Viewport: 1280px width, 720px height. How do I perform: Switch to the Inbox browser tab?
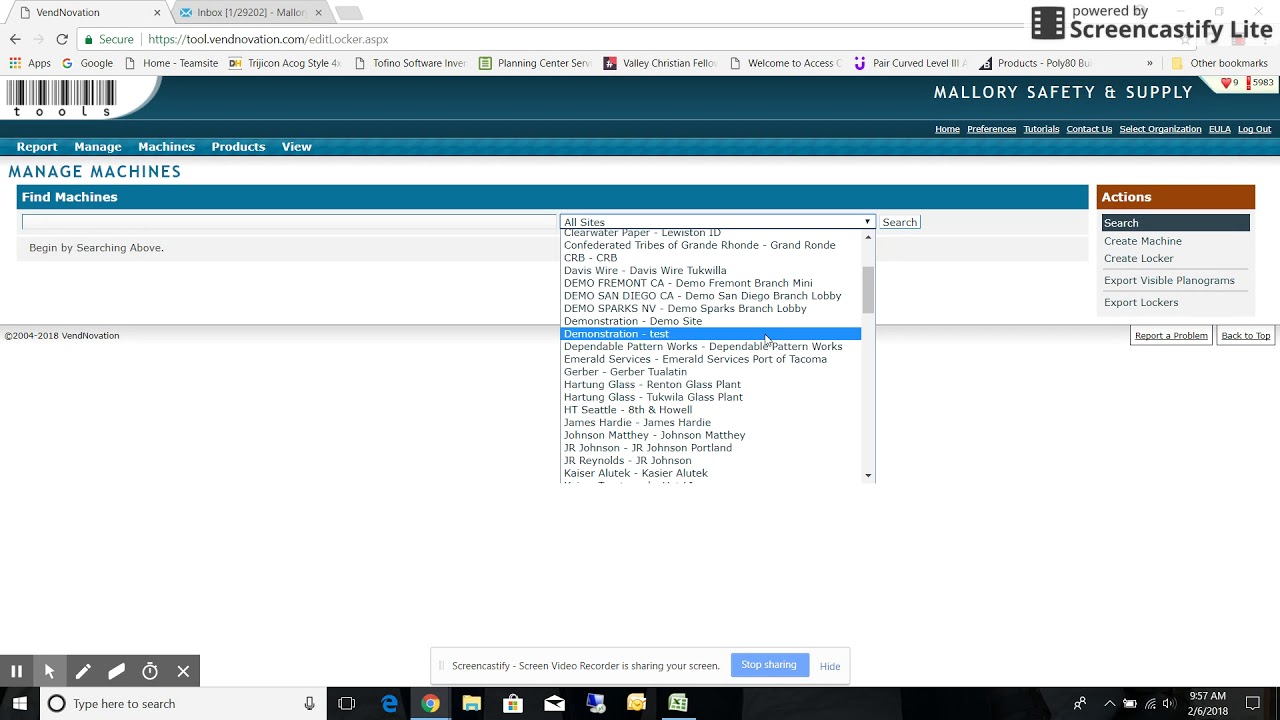coord(250,13)
